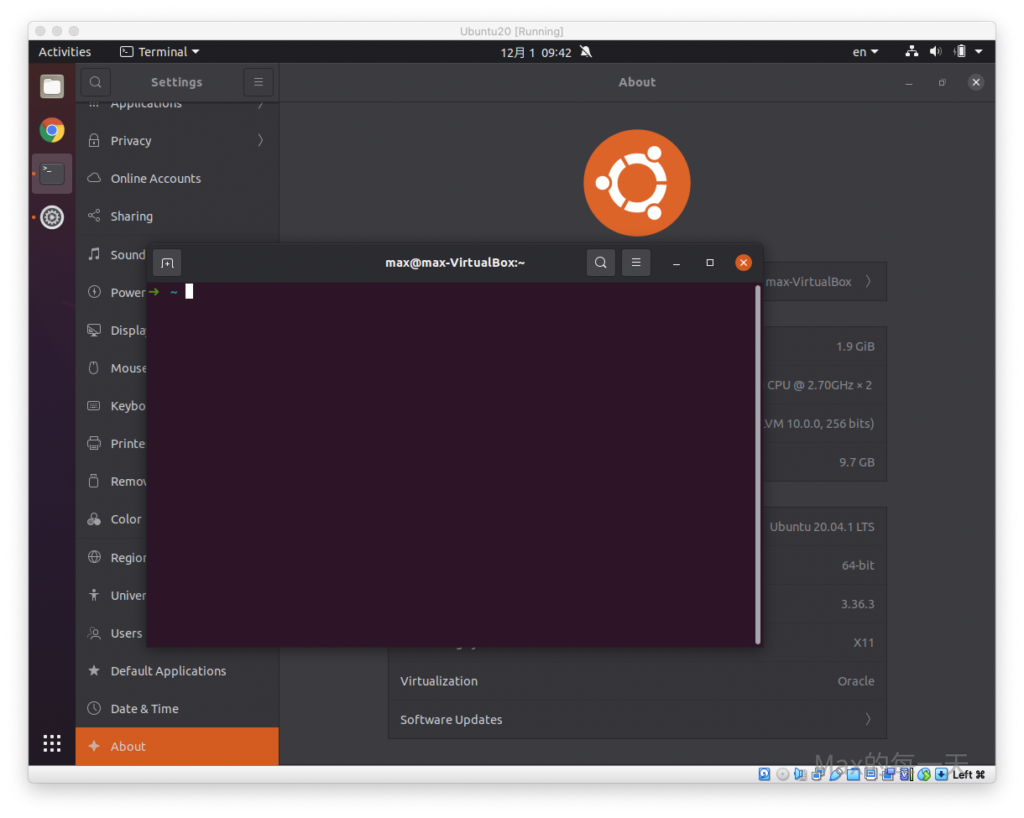Open the Settings hamburger menu
This screenshot has width=1024, height=818.
[258, 82]
